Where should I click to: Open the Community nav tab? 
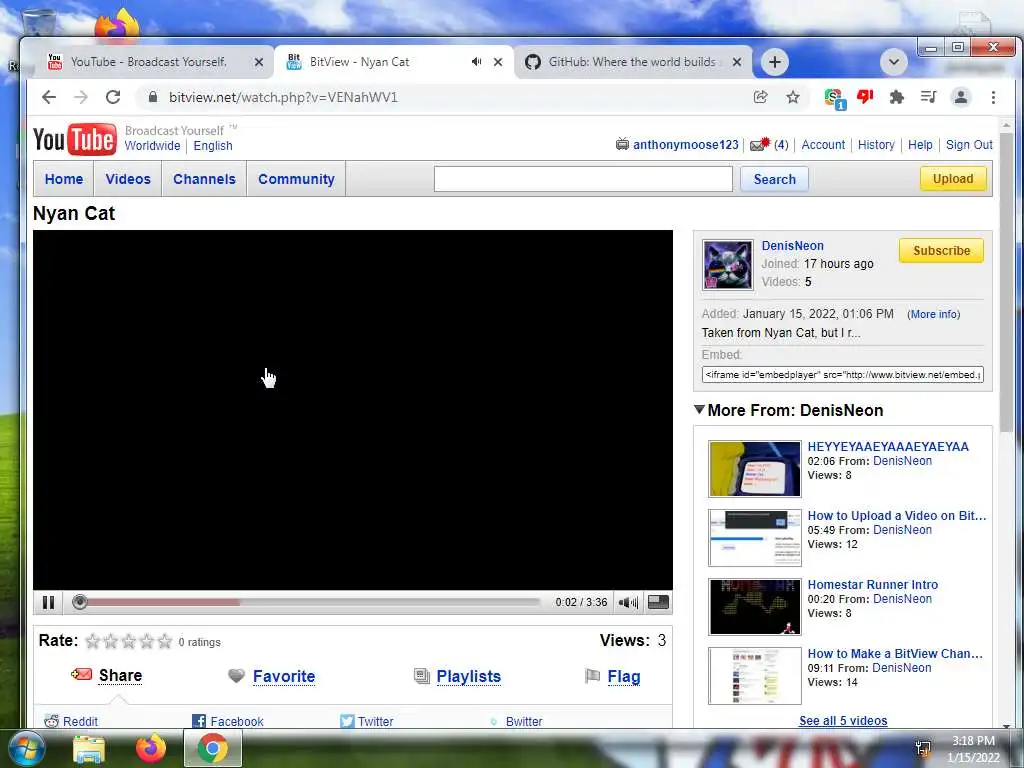point(296,179)
